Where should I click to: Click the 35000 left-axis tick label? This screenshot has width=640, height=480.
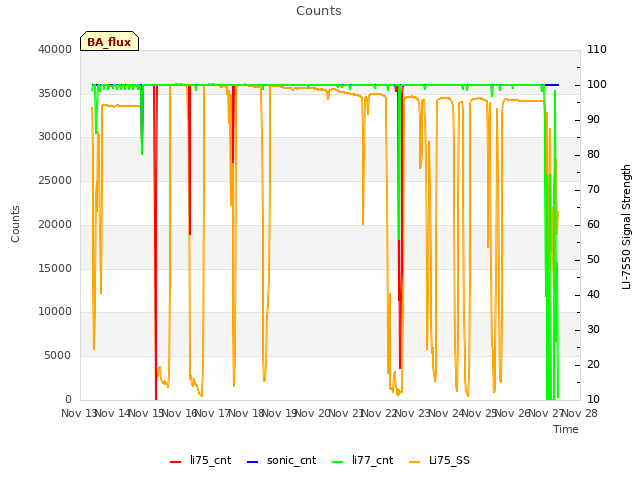(55, 93)
